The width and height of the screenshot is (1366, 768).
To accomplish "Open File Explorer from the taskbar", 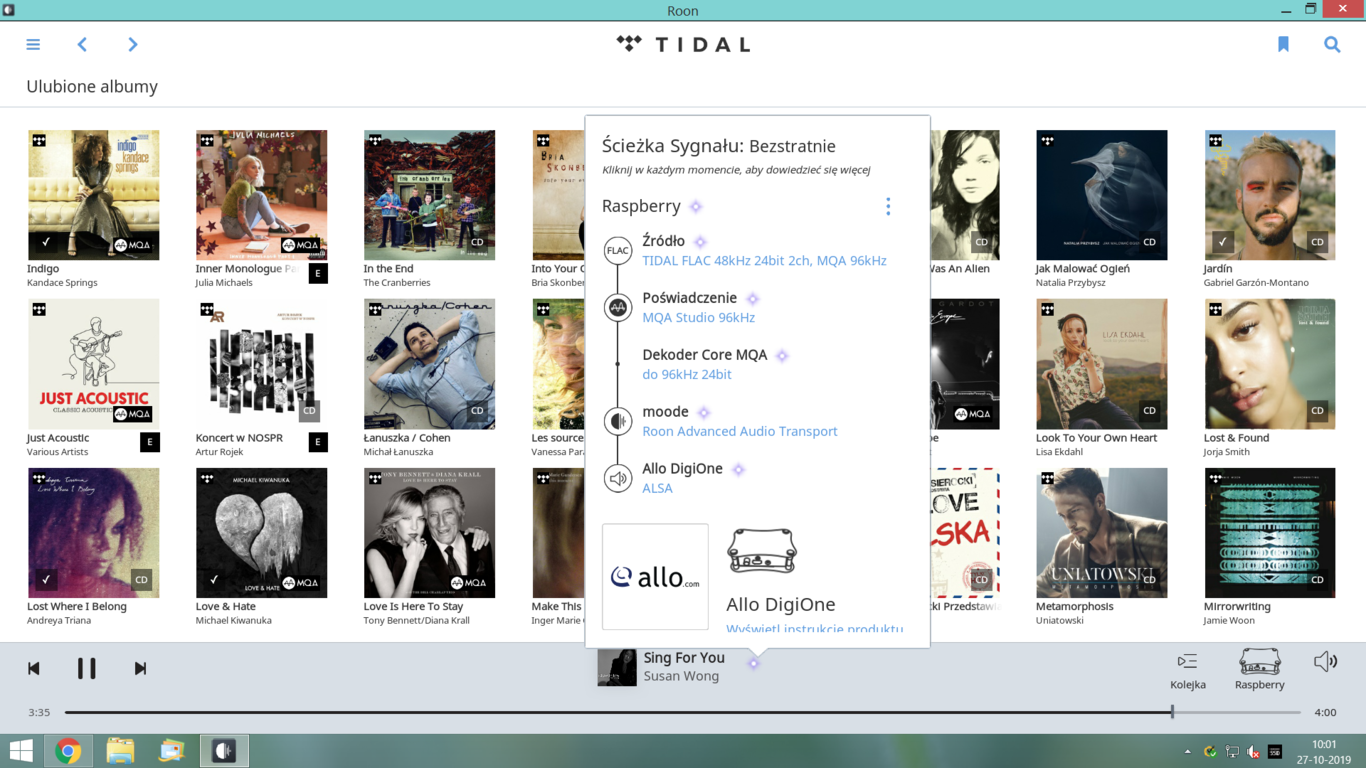I will 120,751.
